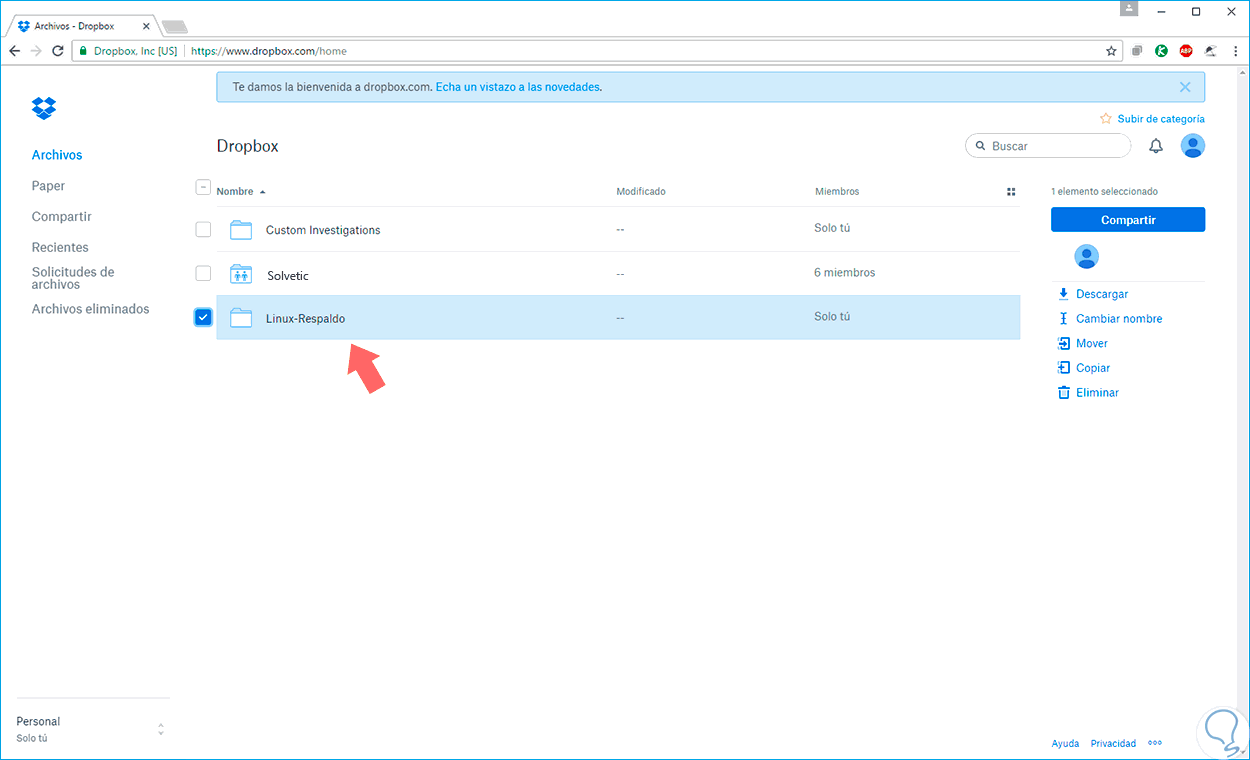
Task: Click the Eliminar label
Action: click(1097, 393)
